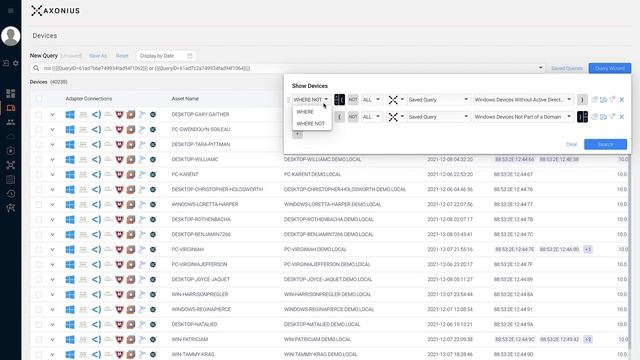Screen dimensions: 640x360
Task: Check the WIN-HARRISONPREGLER row checkbox
Action: click(39, 294)
